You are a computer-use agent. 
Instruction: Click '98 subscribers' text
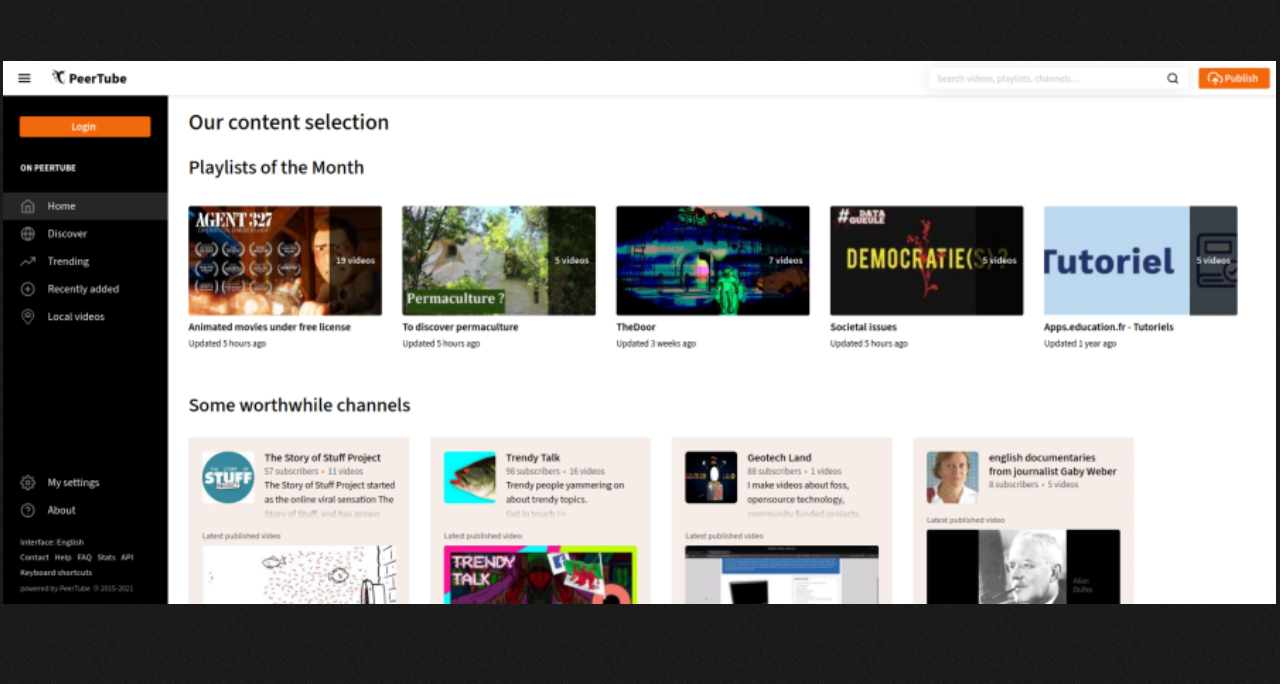[x=533, y=471]
